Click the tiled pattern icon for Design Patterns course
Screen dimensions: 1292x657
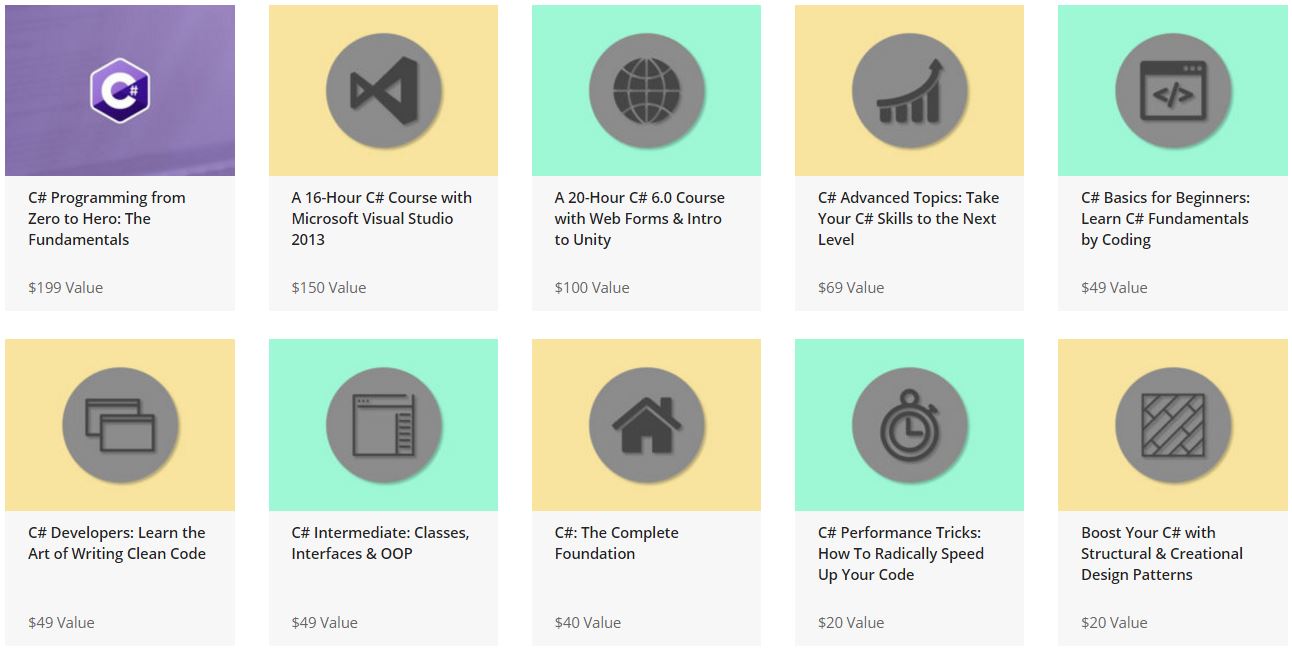(x=1172, y=424)
